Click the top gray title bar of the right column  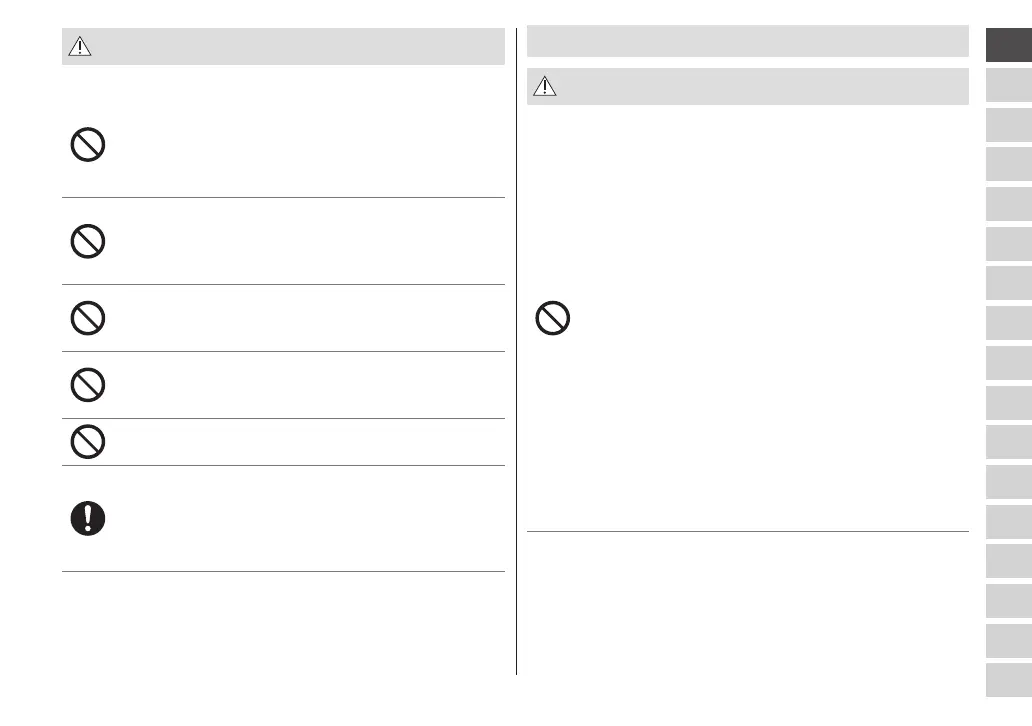click(x=747, y=42)
